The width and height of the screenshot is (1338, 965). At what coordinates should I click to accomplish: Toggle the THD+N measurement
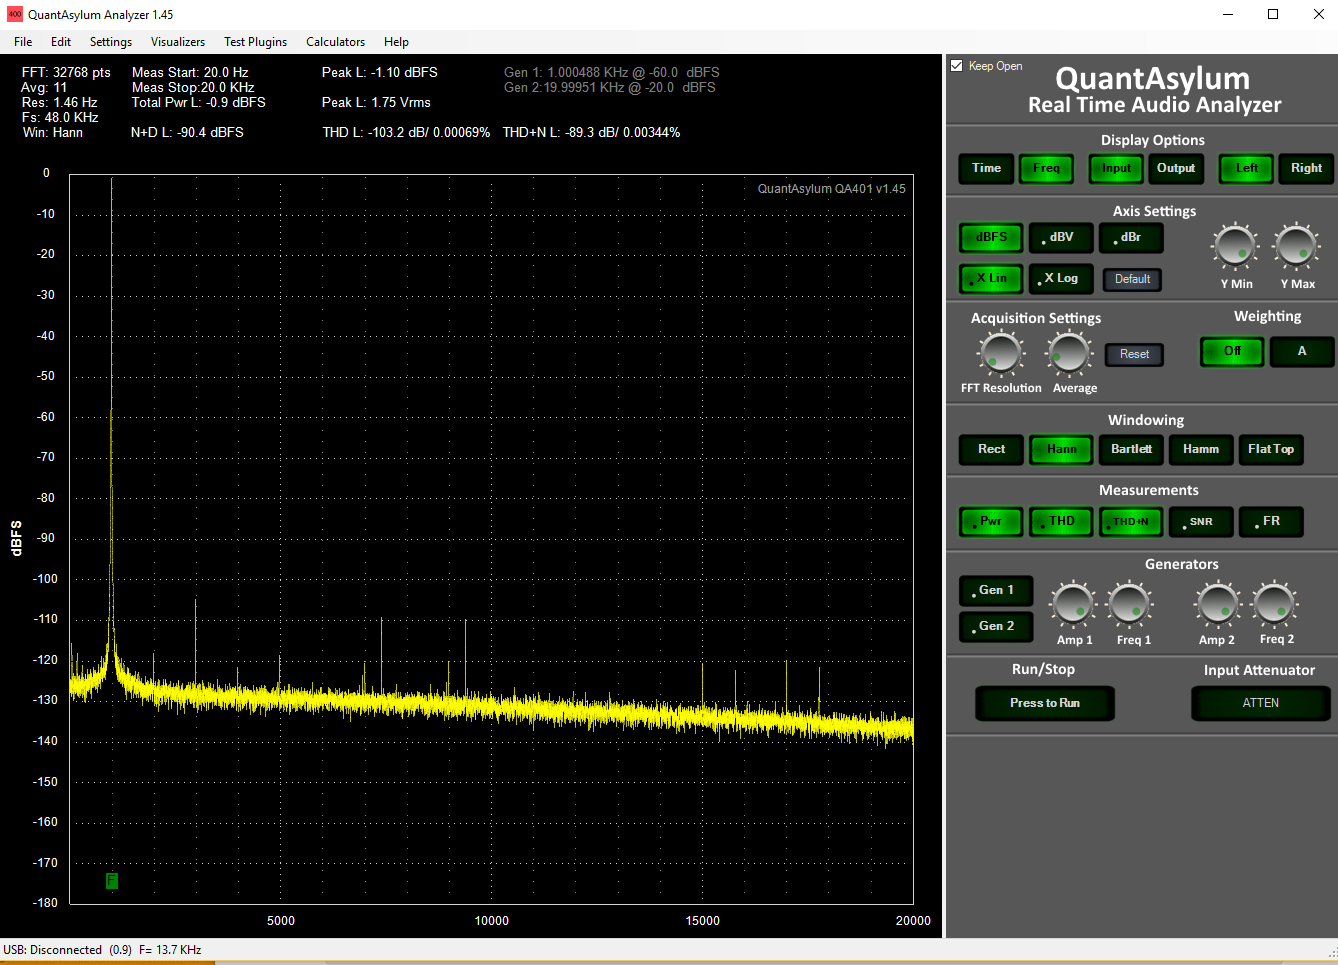[x=1131, y=521]
